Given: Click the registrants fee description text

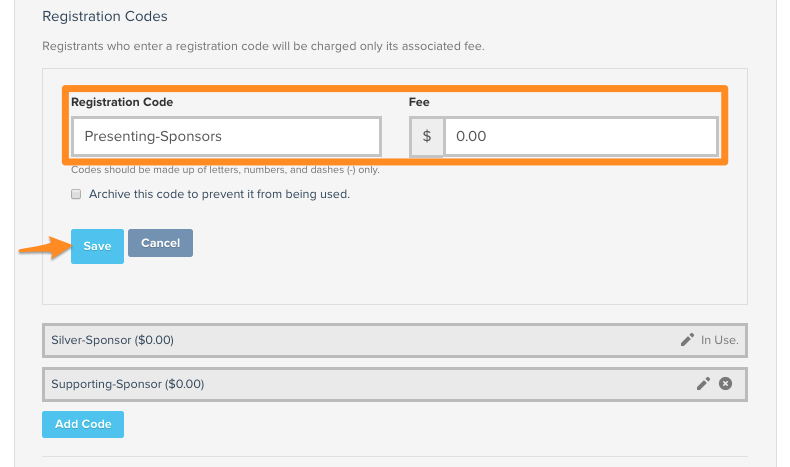Looking at the screenshot, I should click(264, 46).
